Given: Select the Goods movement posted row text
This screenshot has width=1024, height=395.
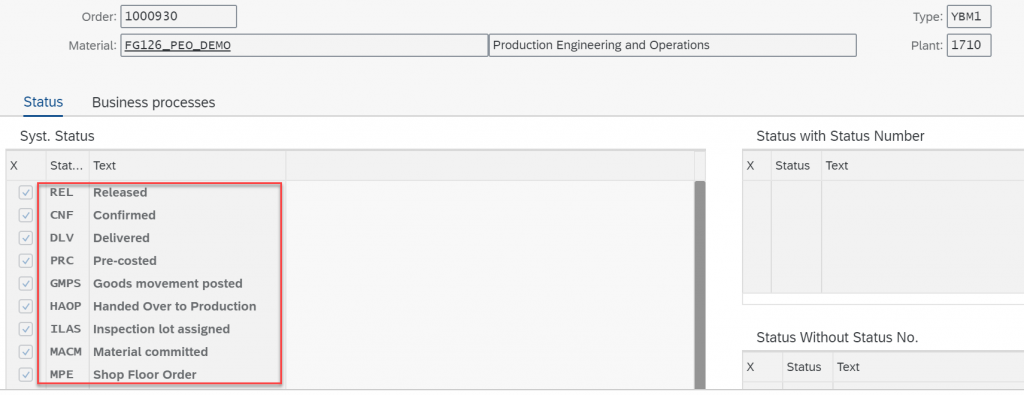Looking at the screenshot, I should (x=168, y=283).
